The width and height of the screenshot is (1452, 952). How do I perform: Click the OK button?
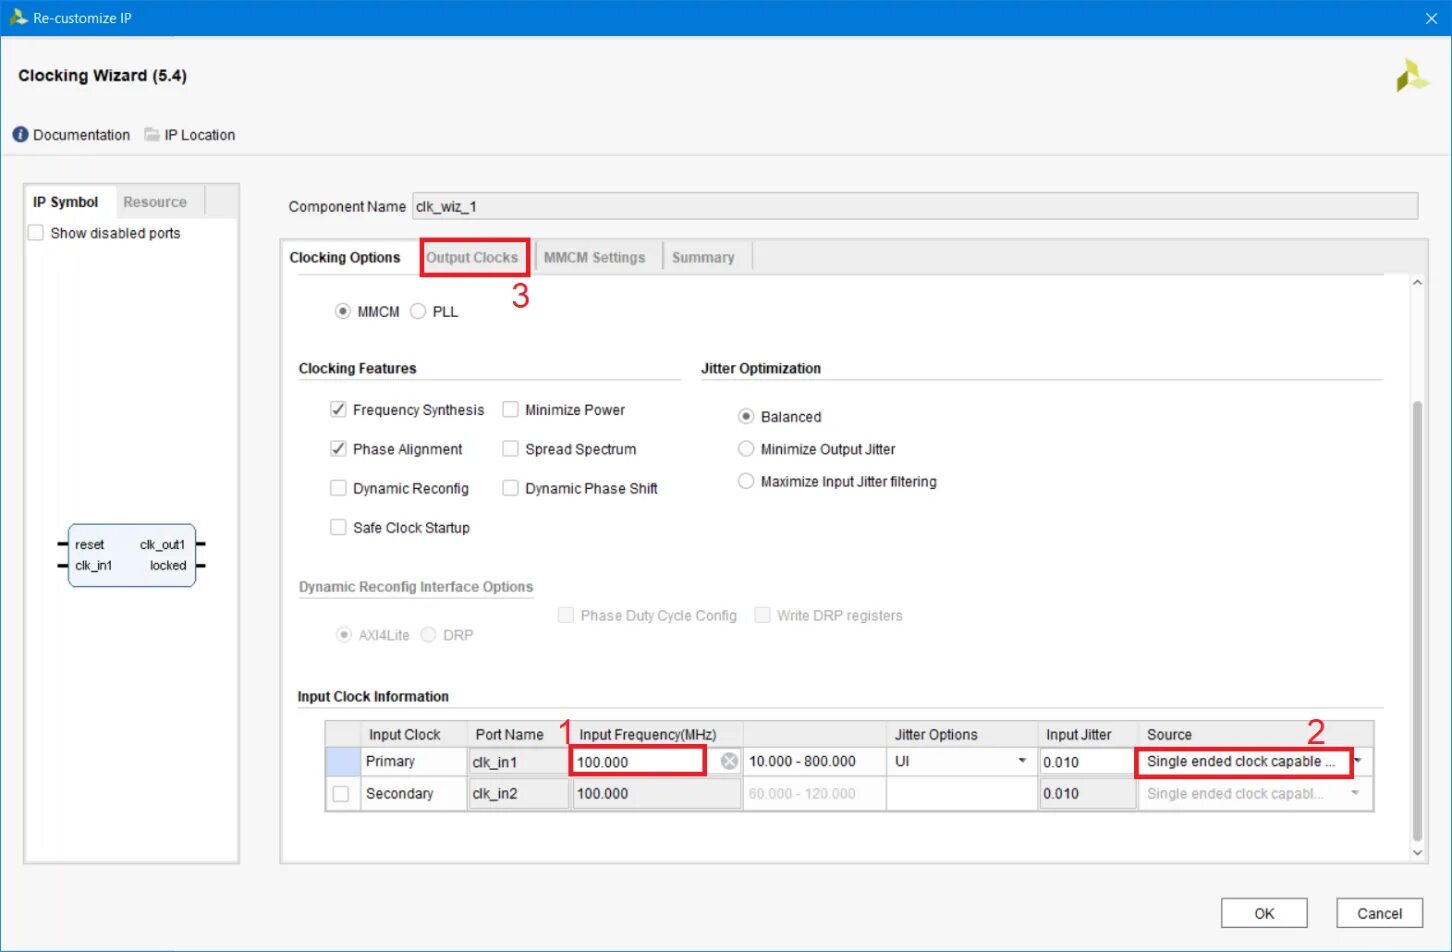[x=1264, y=913]
